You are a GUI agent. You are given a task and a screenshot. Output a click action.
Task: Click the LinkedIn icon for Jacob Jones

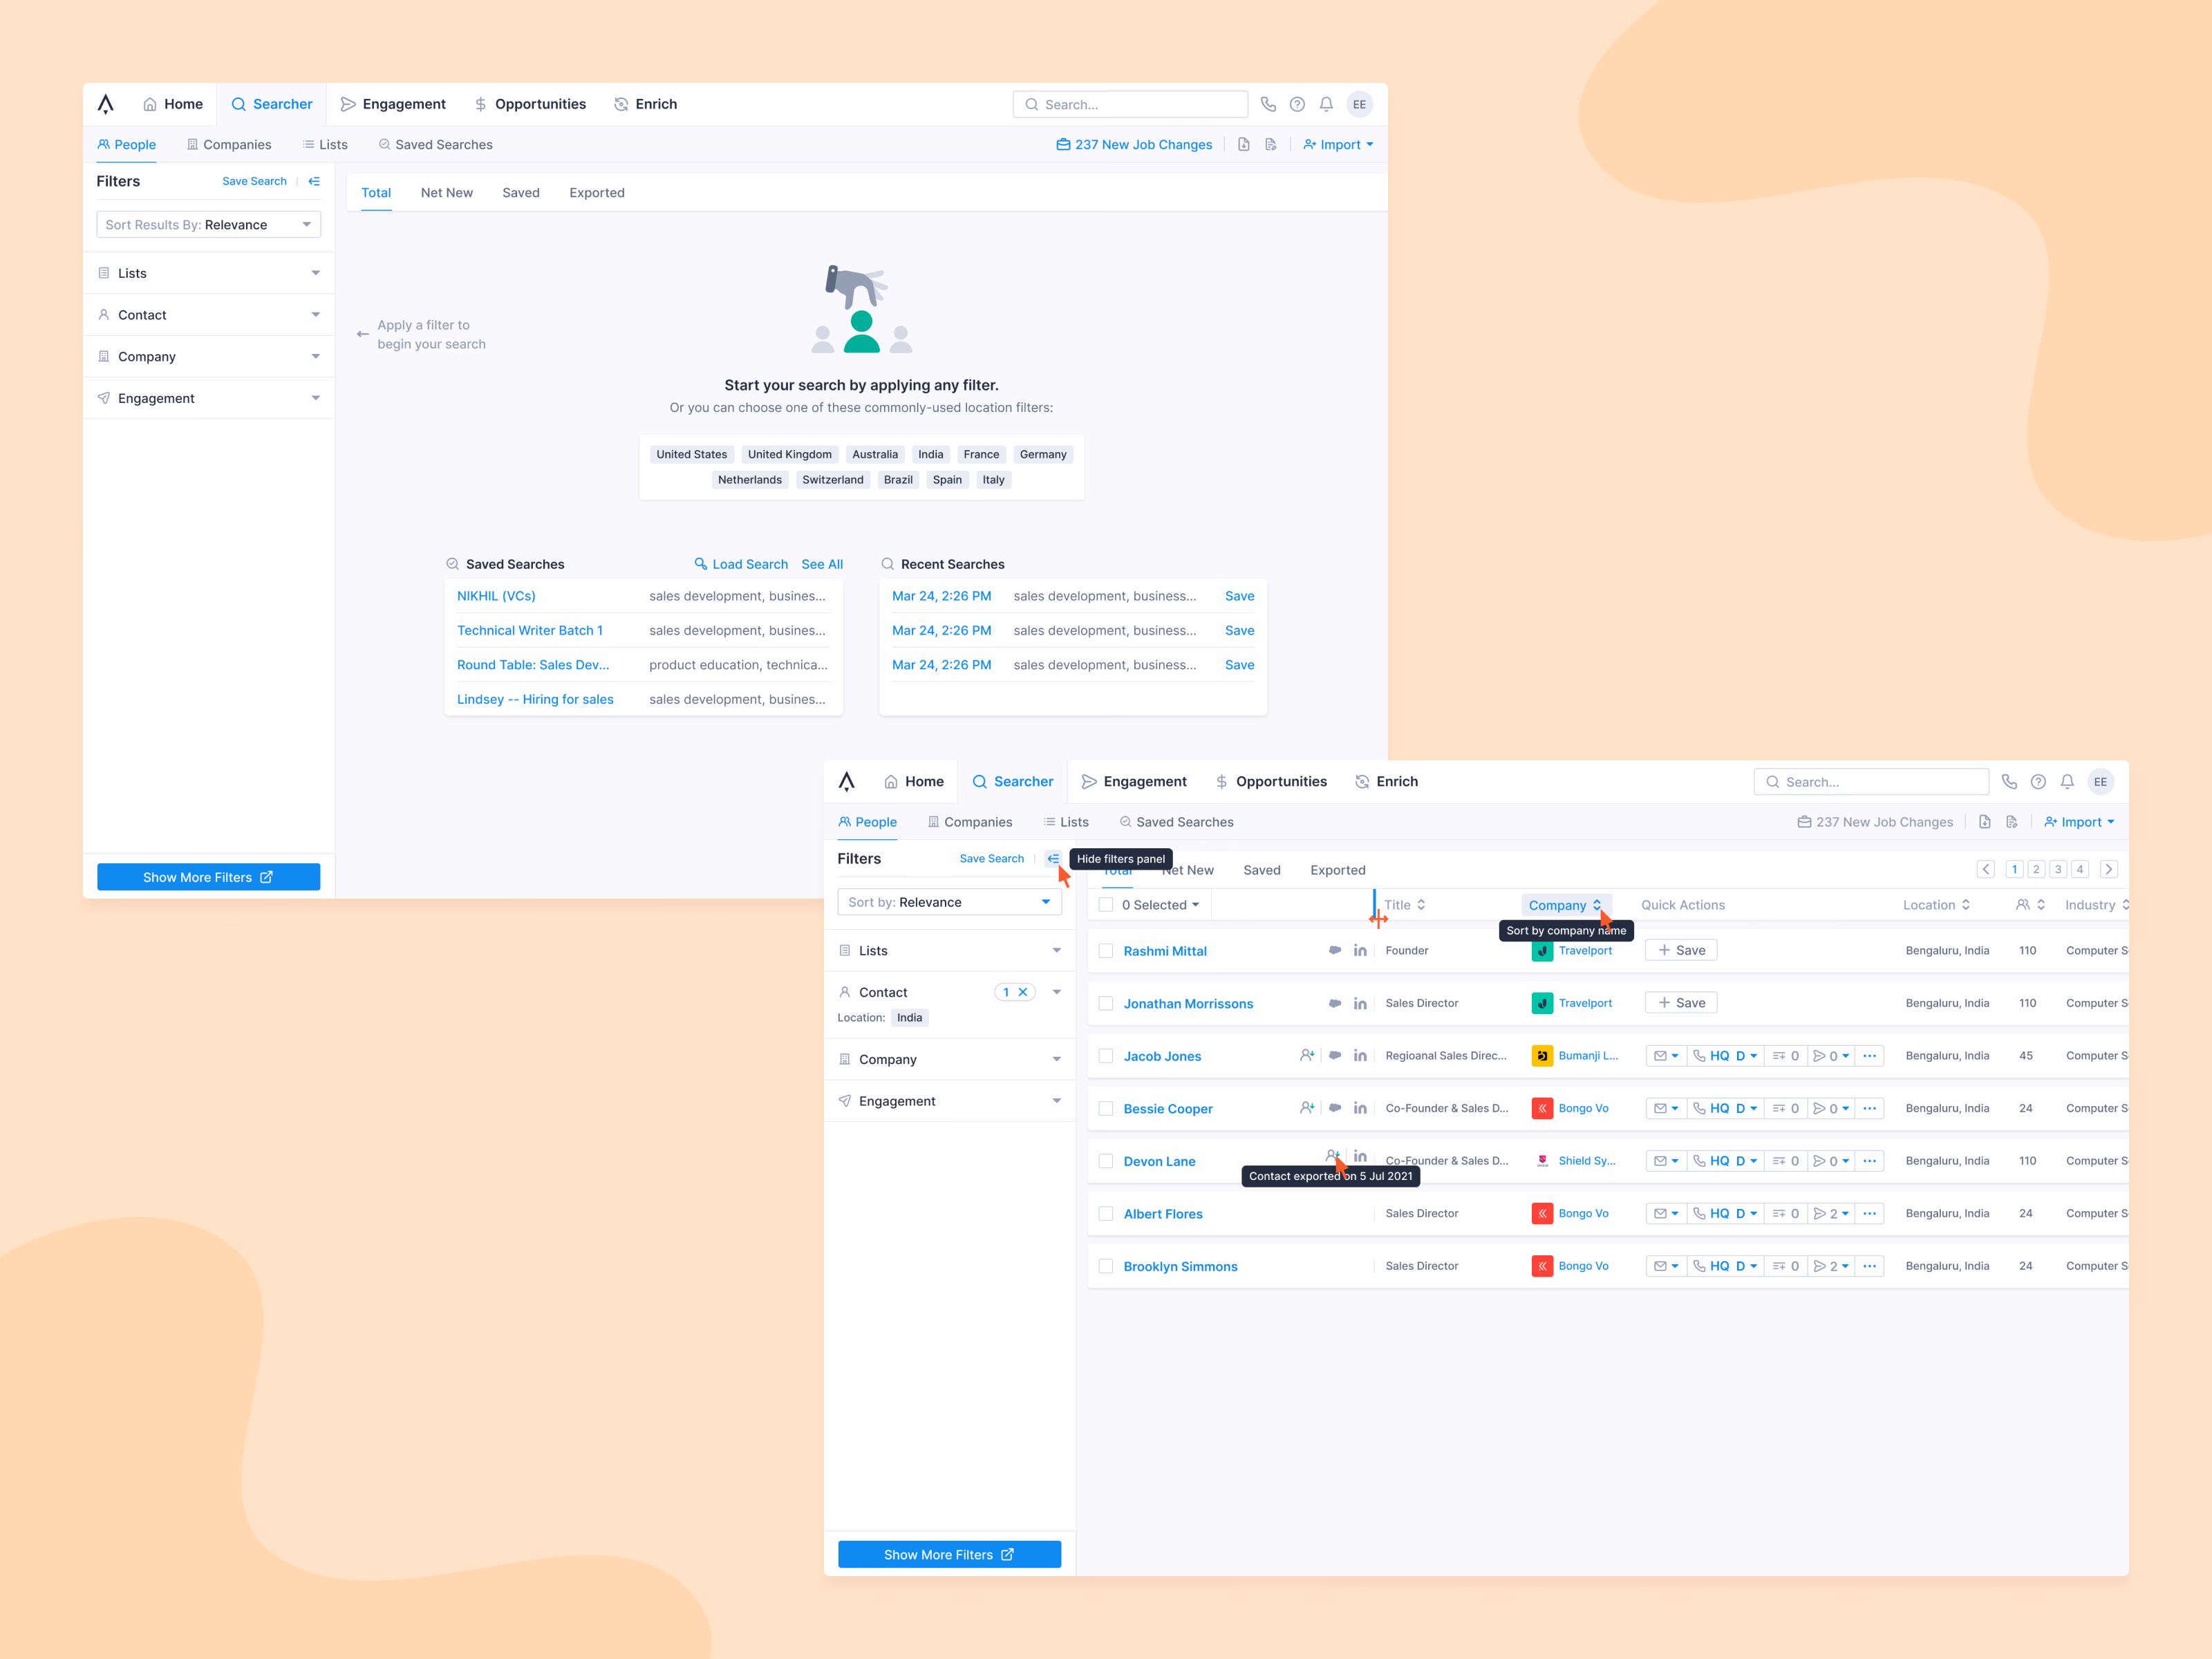(1360, 1055)
